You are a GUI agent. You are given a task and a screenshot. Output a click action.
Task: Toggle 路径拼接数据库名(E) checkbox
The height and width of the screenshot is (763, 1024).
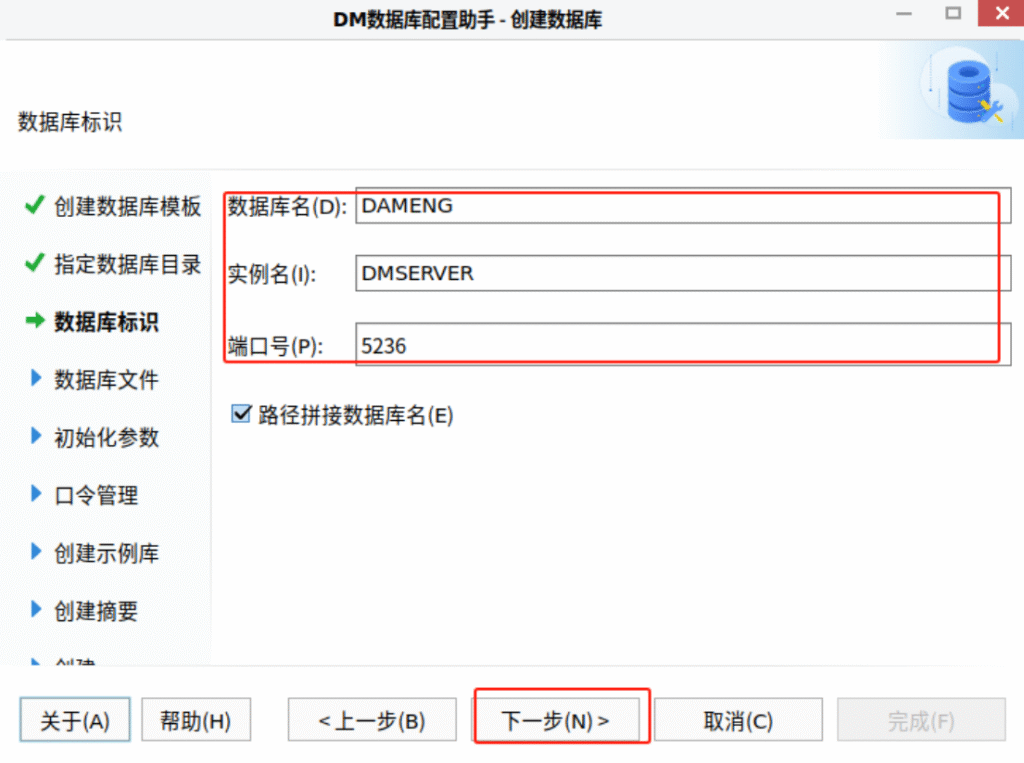pyautogui.click(x=241, y=415)
